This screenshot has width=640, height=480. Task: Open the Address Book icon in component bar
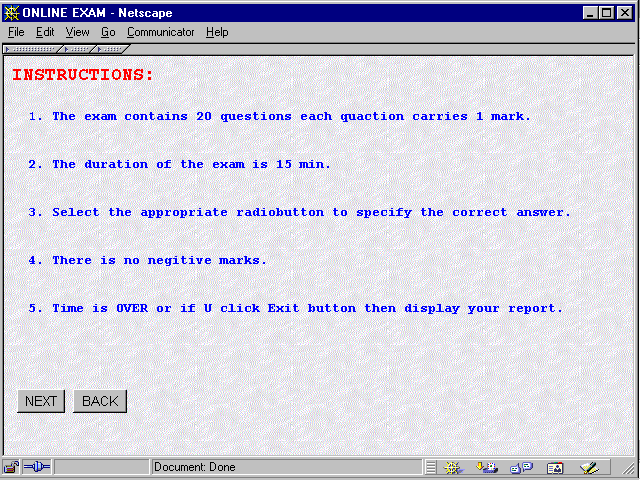(x=555, y=468)
